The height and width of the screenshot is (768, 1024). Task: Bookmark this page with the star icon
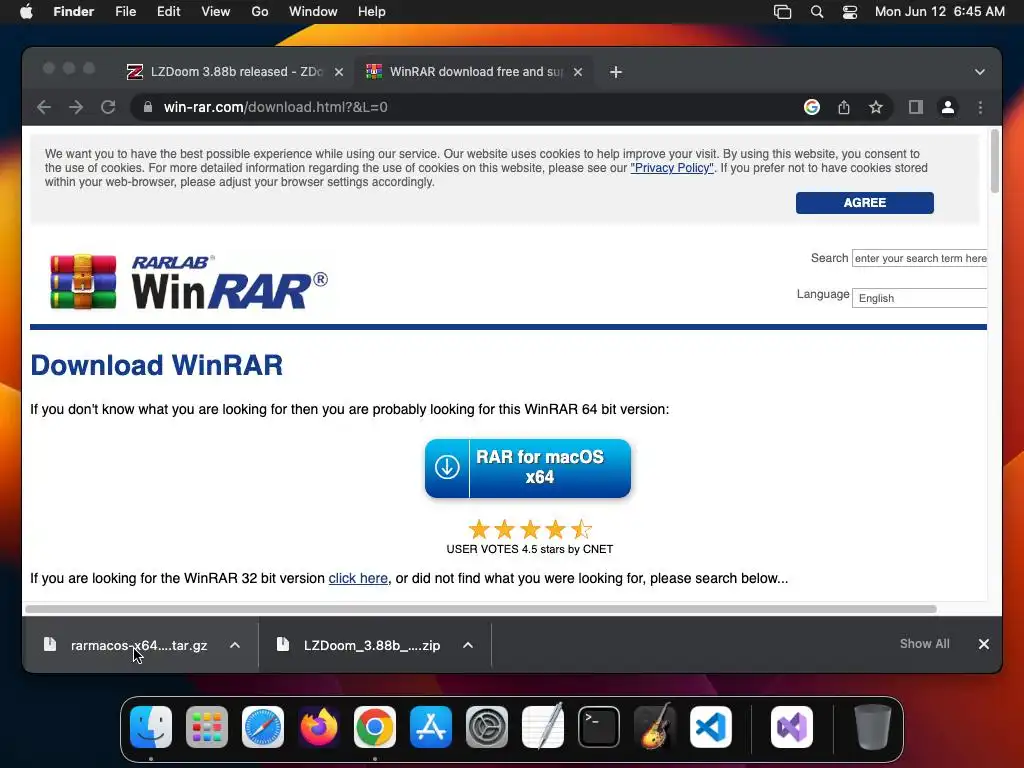pos(876,107)
